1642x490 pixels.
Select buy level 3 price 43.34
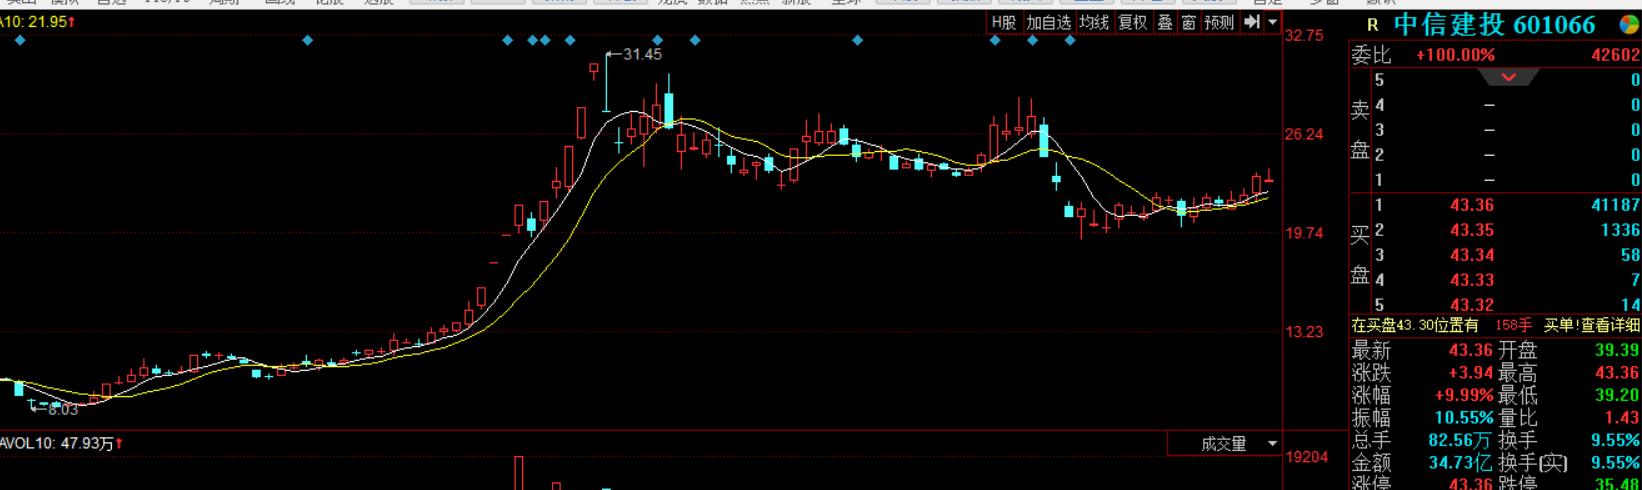pos(1471,255)
